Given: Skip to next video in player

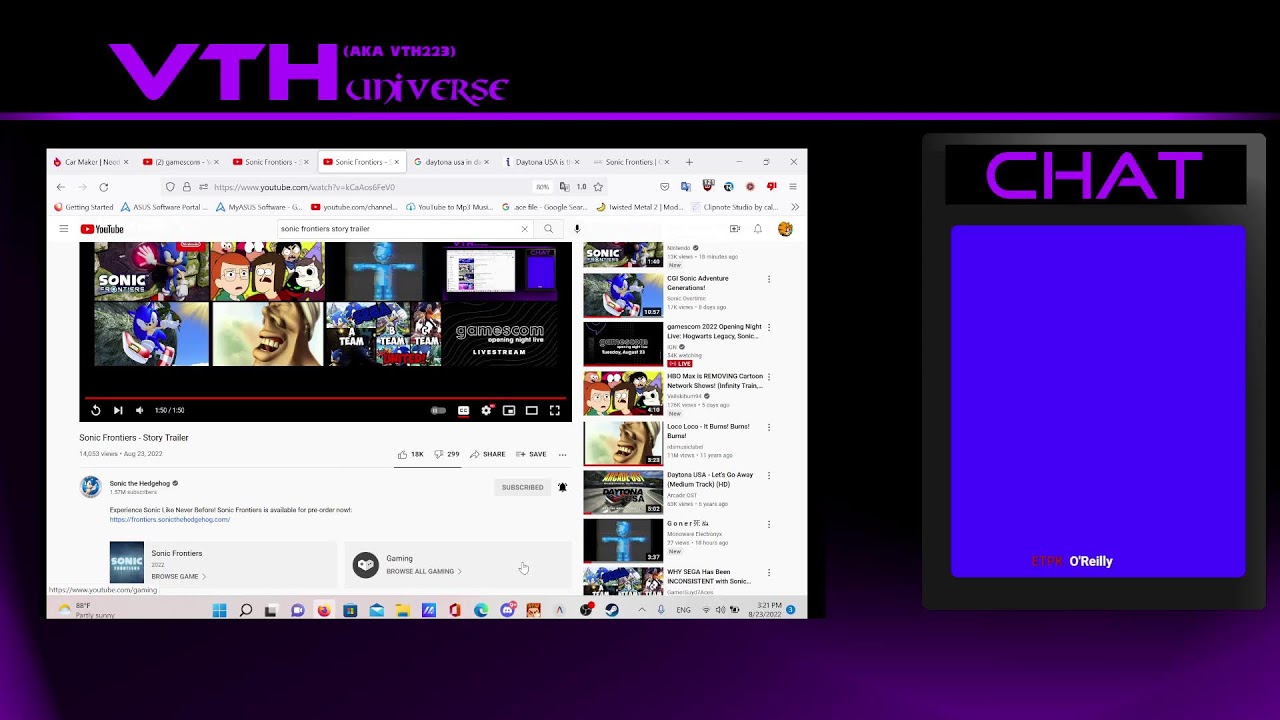Looking at the screenshot, I should pyautogui.click(x=118, y=410).
